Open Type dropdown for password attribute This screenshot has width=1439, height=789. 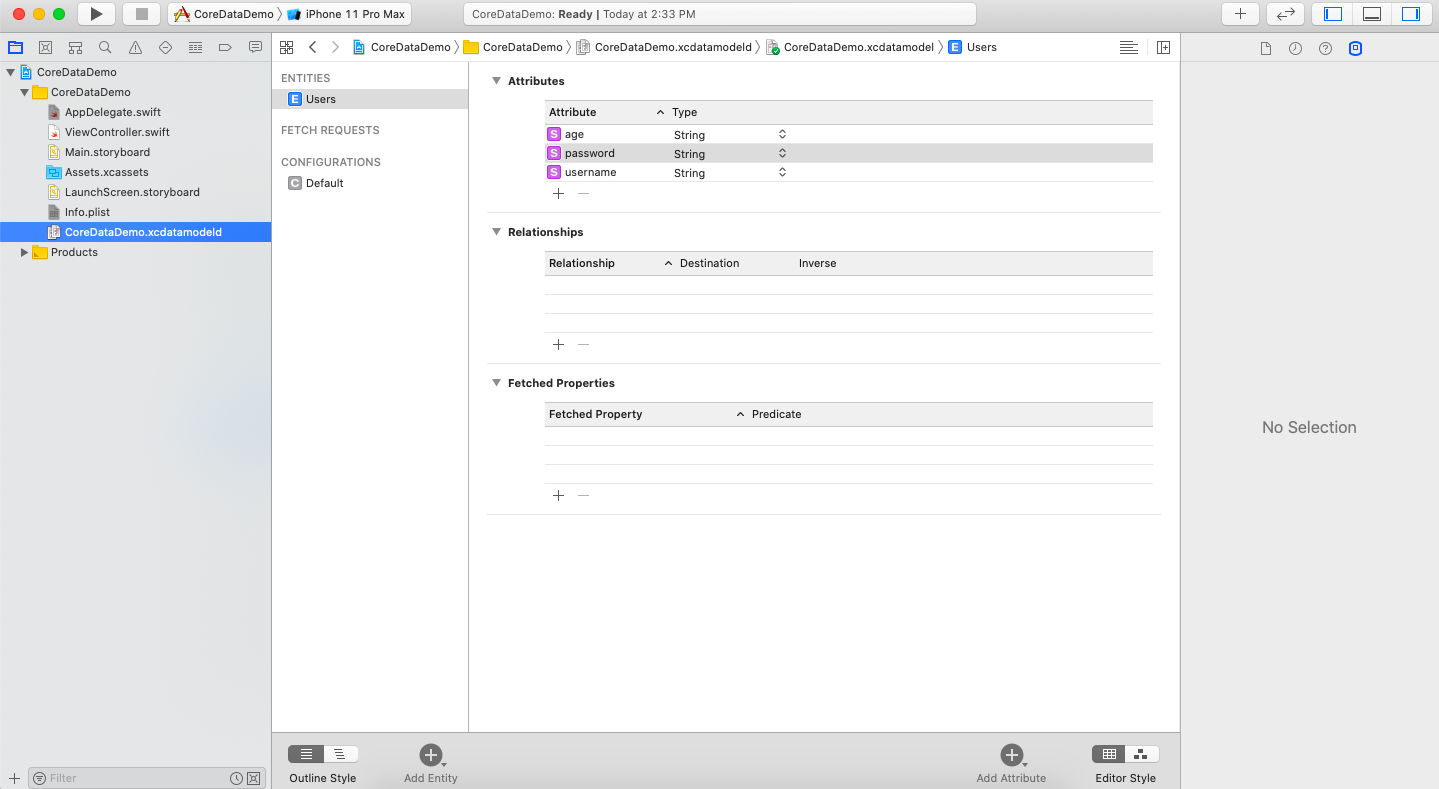(782, 154)
